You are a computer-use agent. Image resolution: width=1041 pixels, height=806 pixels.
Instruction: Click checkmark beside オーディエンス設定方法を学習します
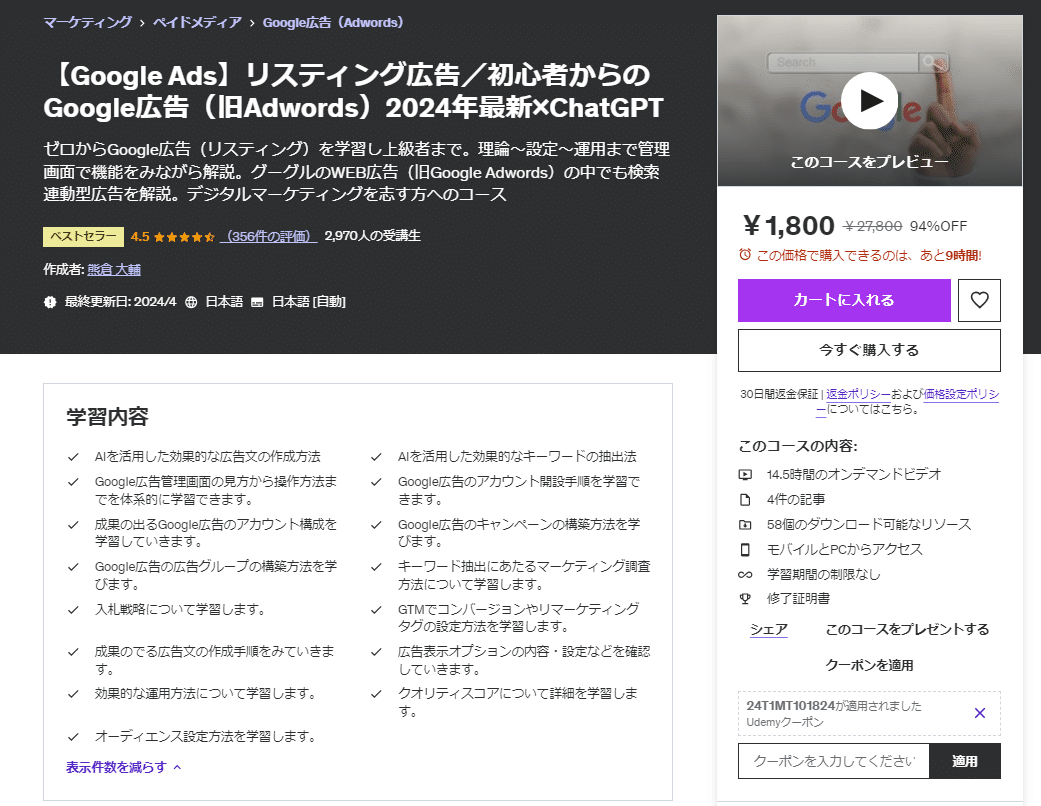[73, 736]
